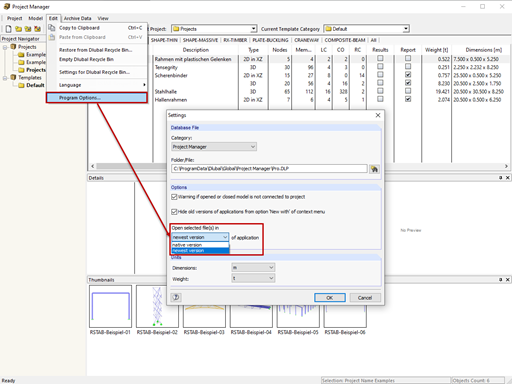Select Copy to Clipboard menu entry
Screen dimensions: 512x384
97,28
